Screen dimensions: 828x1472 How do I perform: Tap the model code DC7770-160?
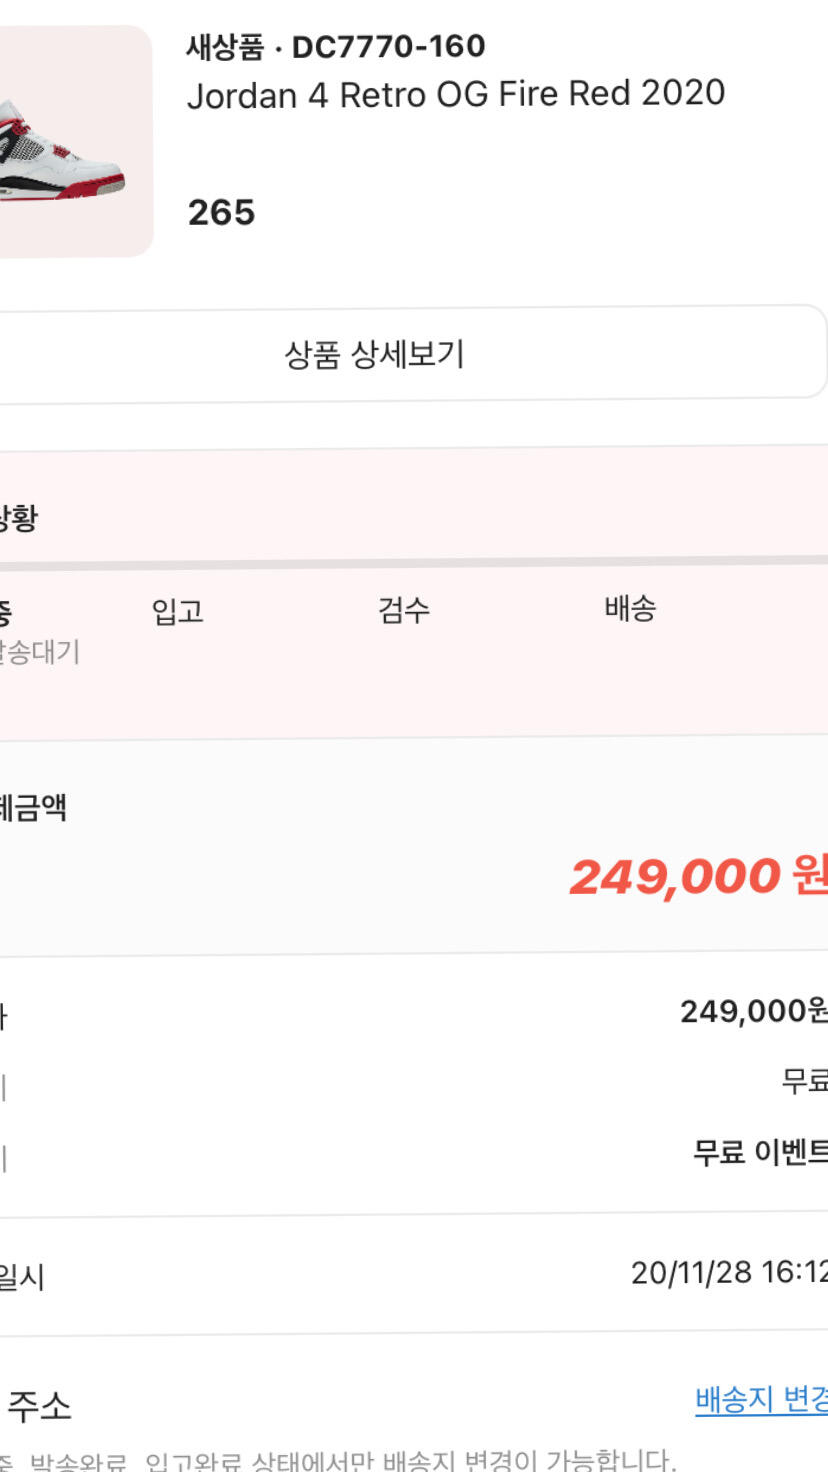(388, 46)
